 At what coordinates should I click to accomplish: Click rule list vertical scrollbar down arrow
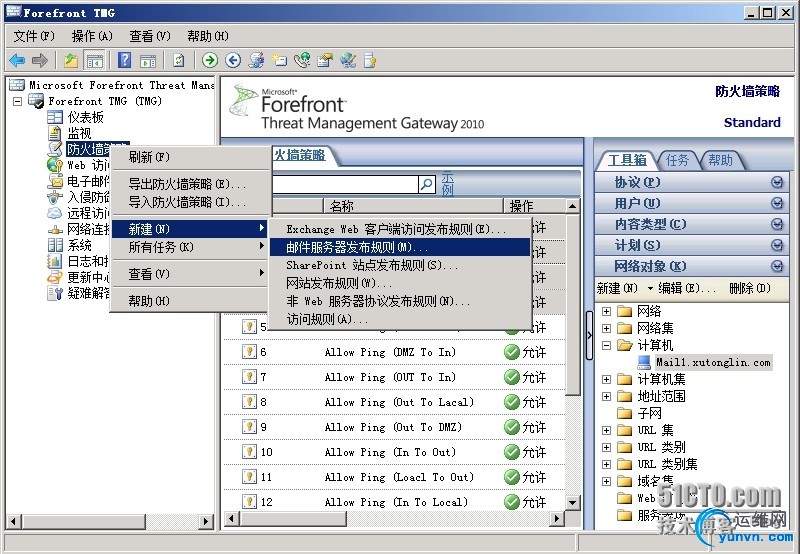[572, 502]
